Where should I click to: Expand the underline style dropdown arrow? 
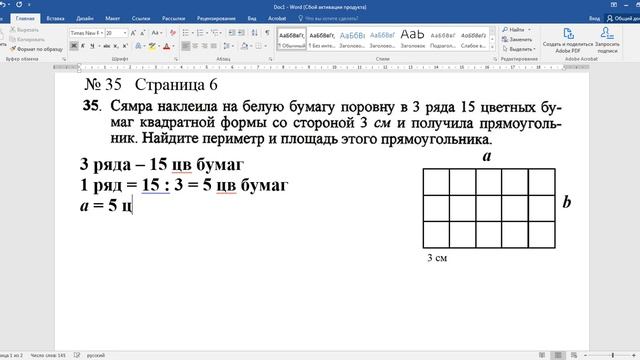click(99, 46)
